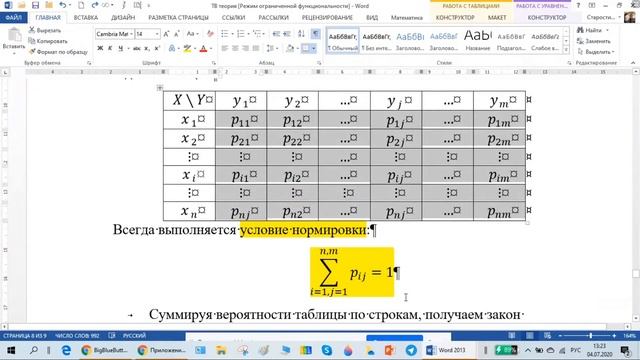Click the Undo arrow in quick access toolbar

tap(62, 5)
